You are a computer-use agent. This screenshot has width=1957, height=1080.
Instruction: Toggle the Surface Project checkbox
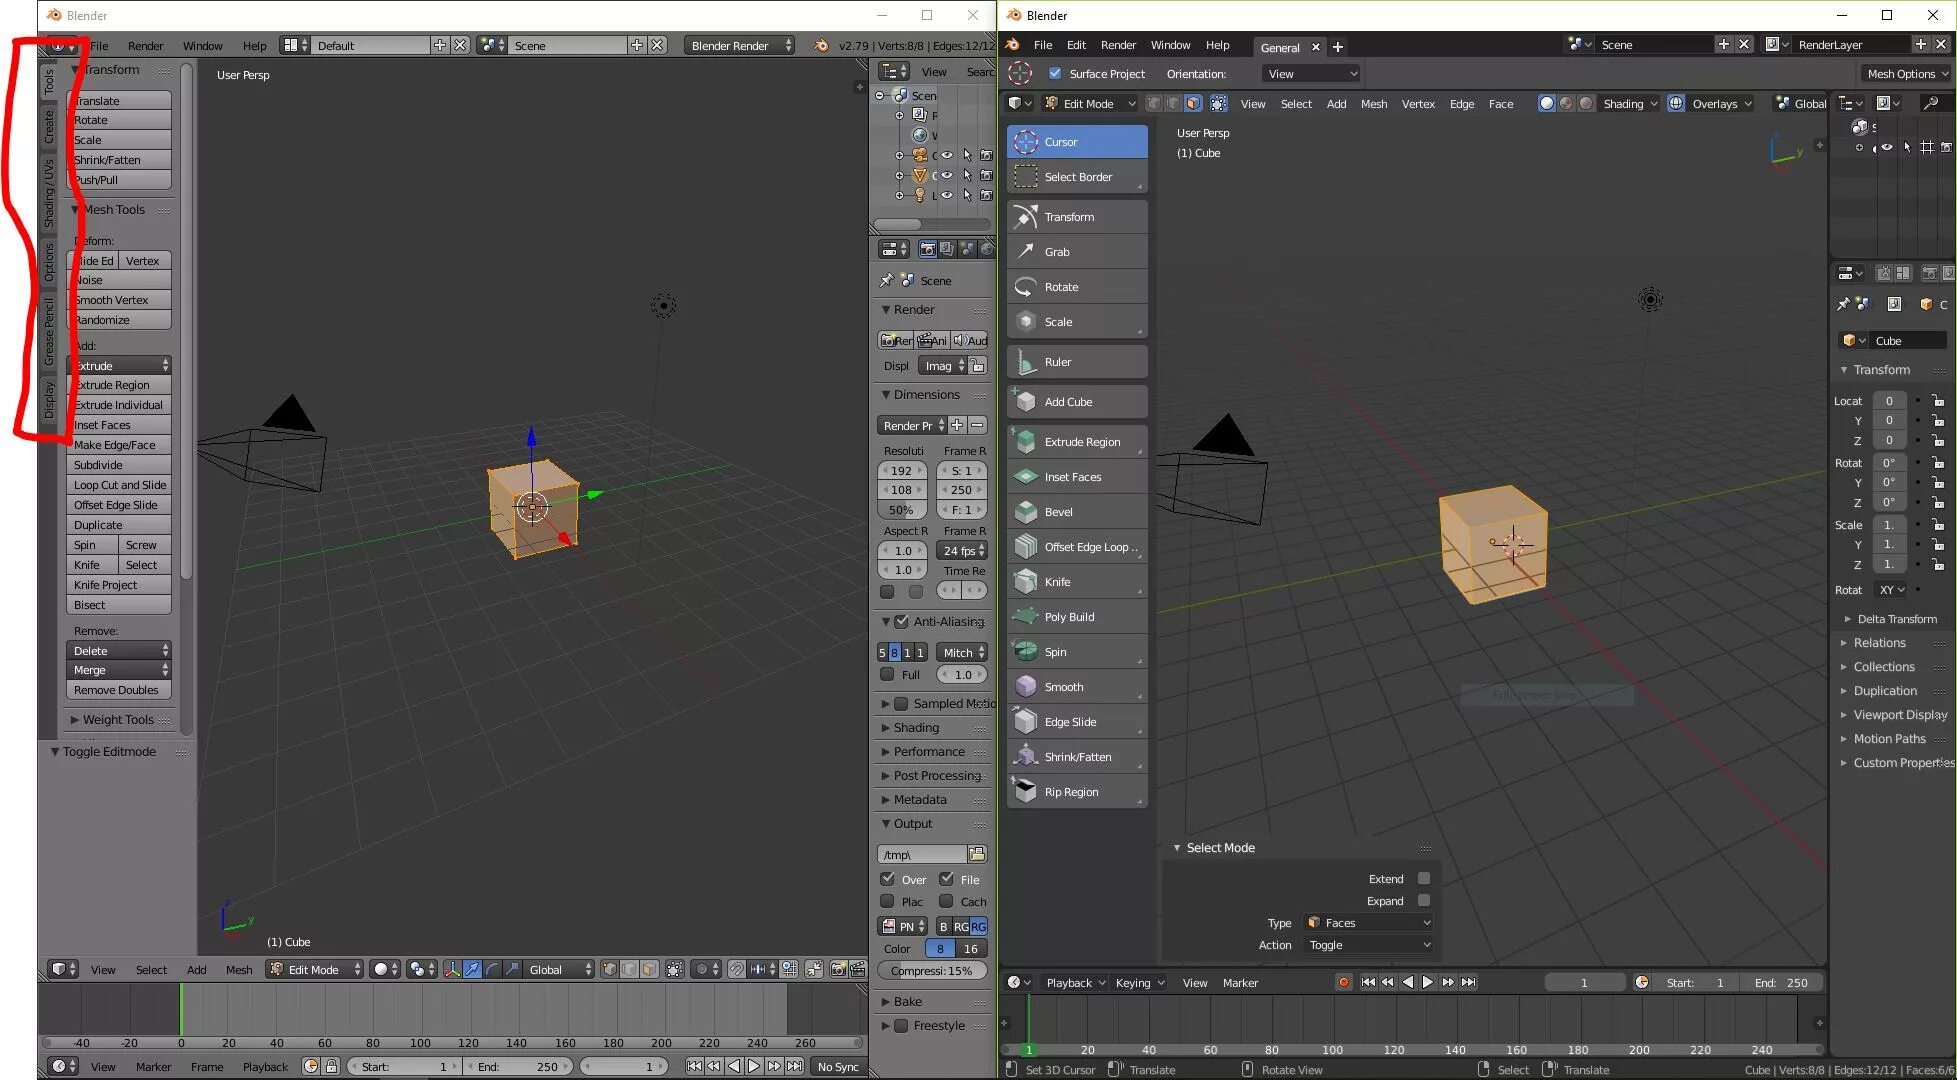click(x=1055, y=73)
